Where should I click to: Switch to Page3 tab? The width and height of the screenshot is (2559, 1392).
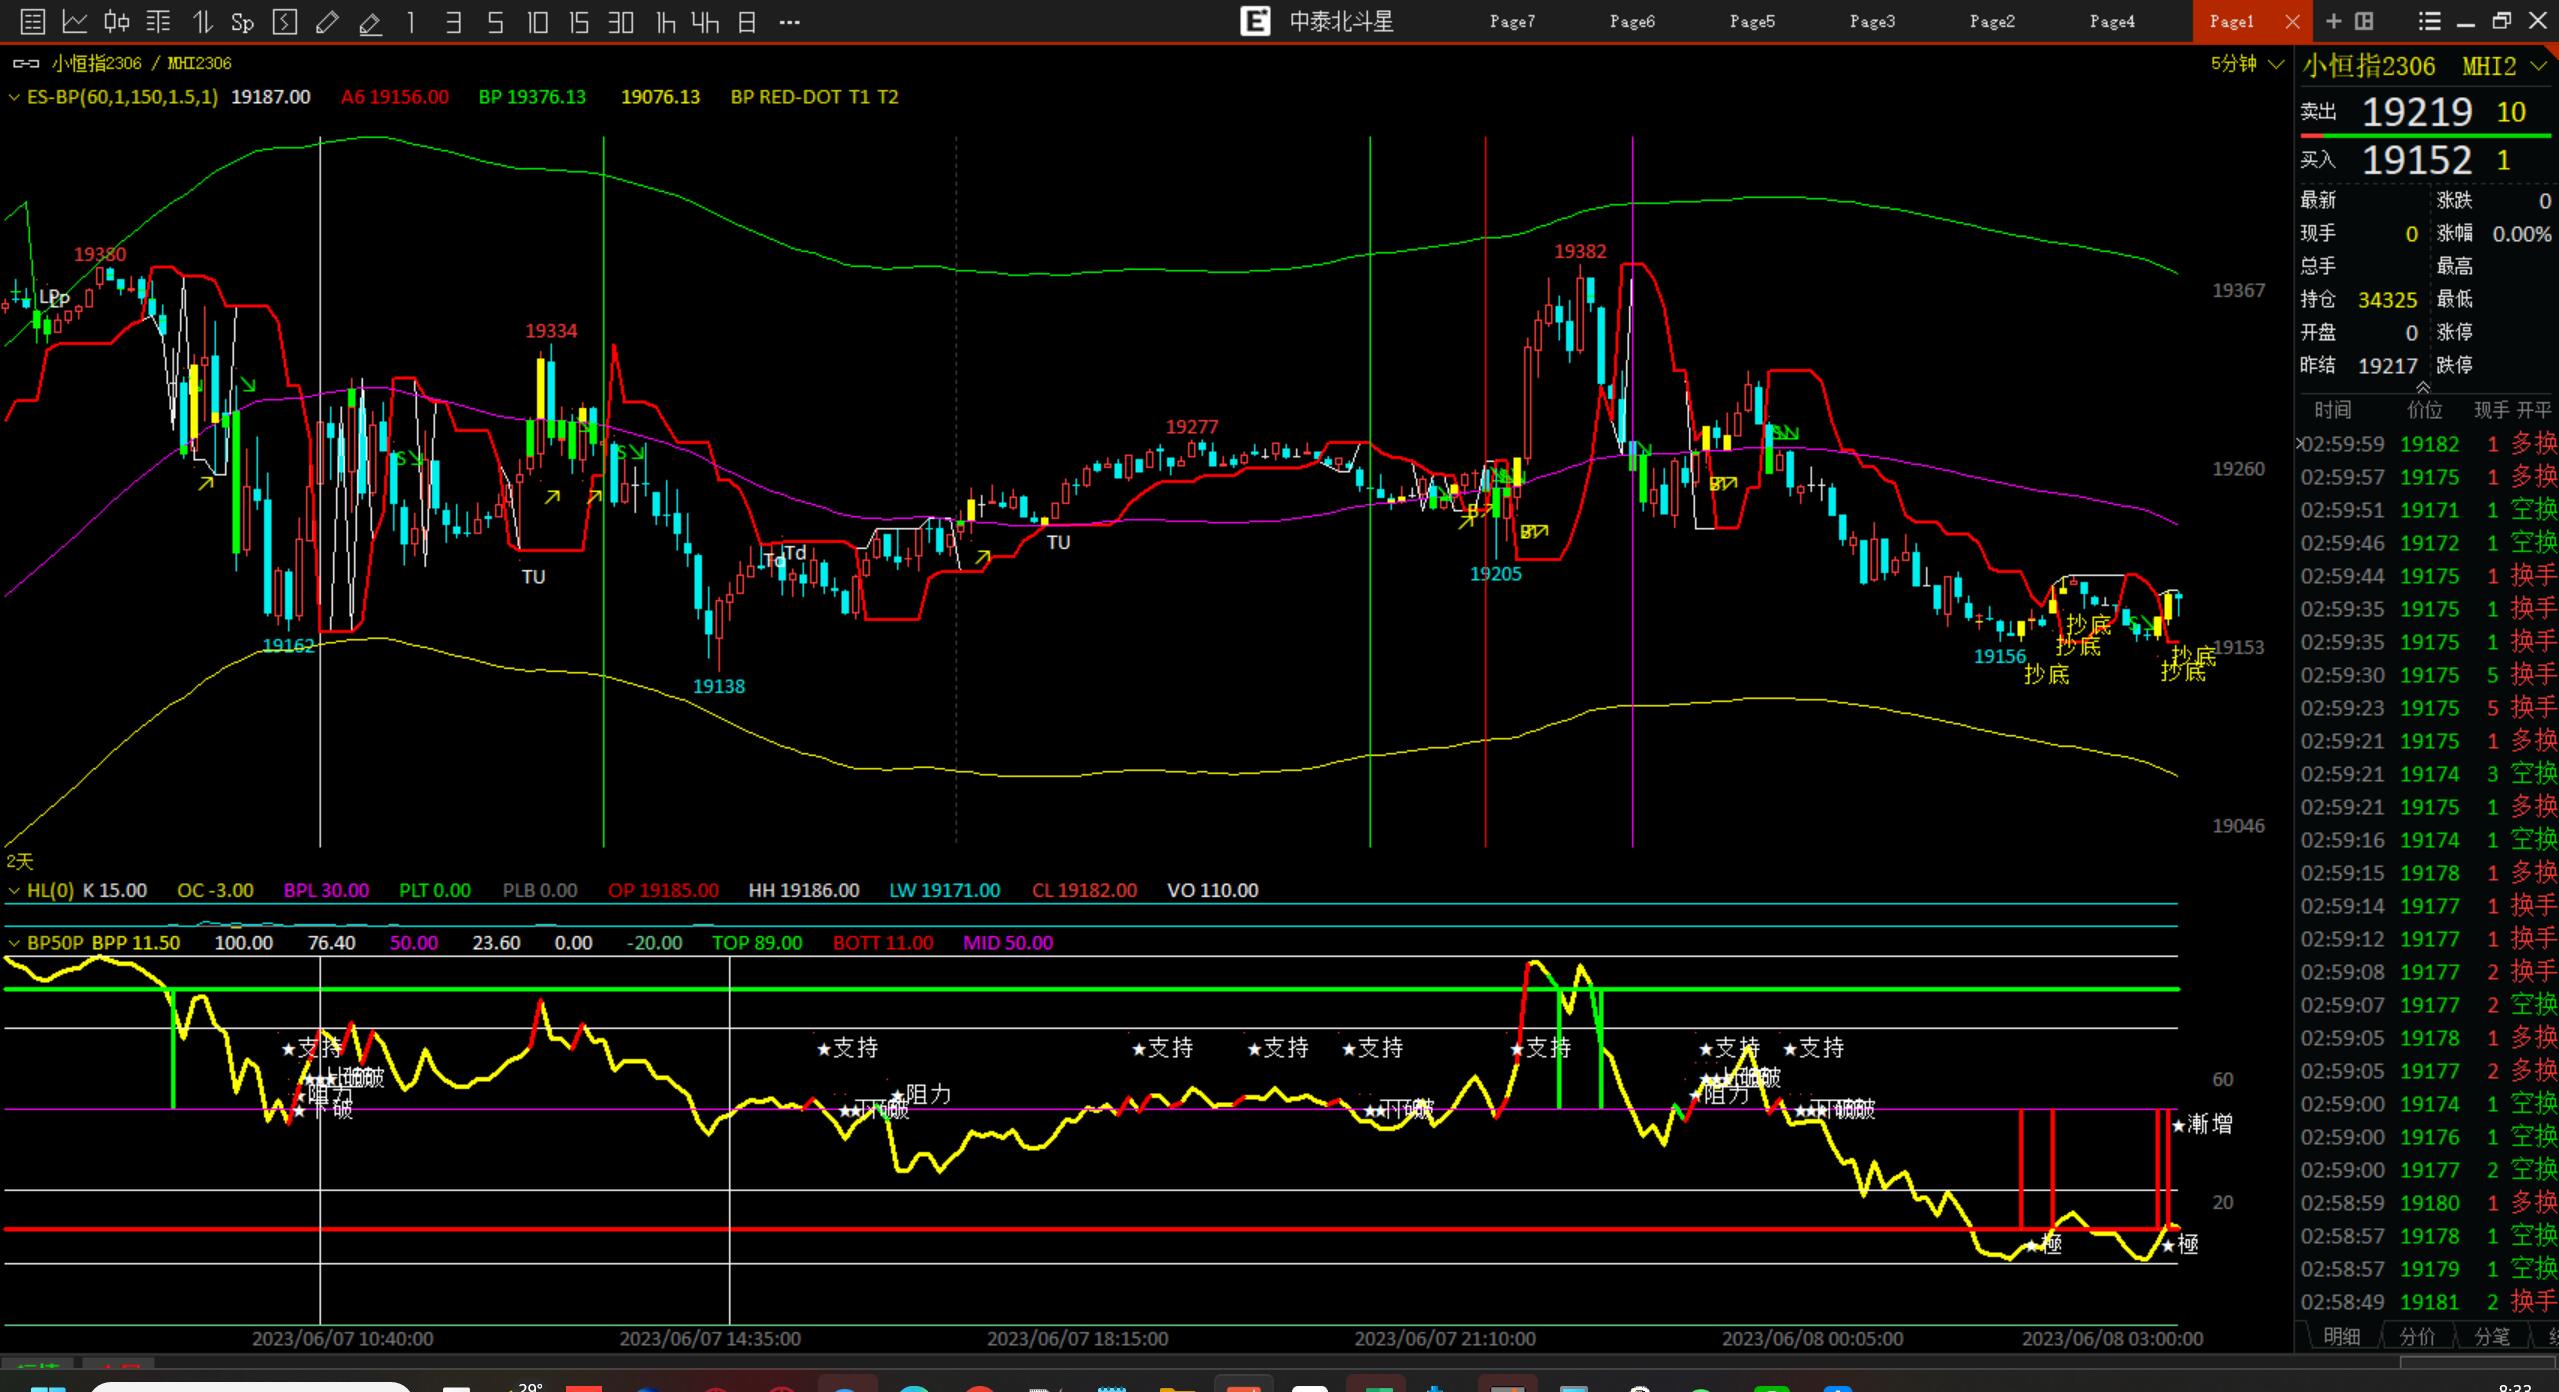[1872, 21]
